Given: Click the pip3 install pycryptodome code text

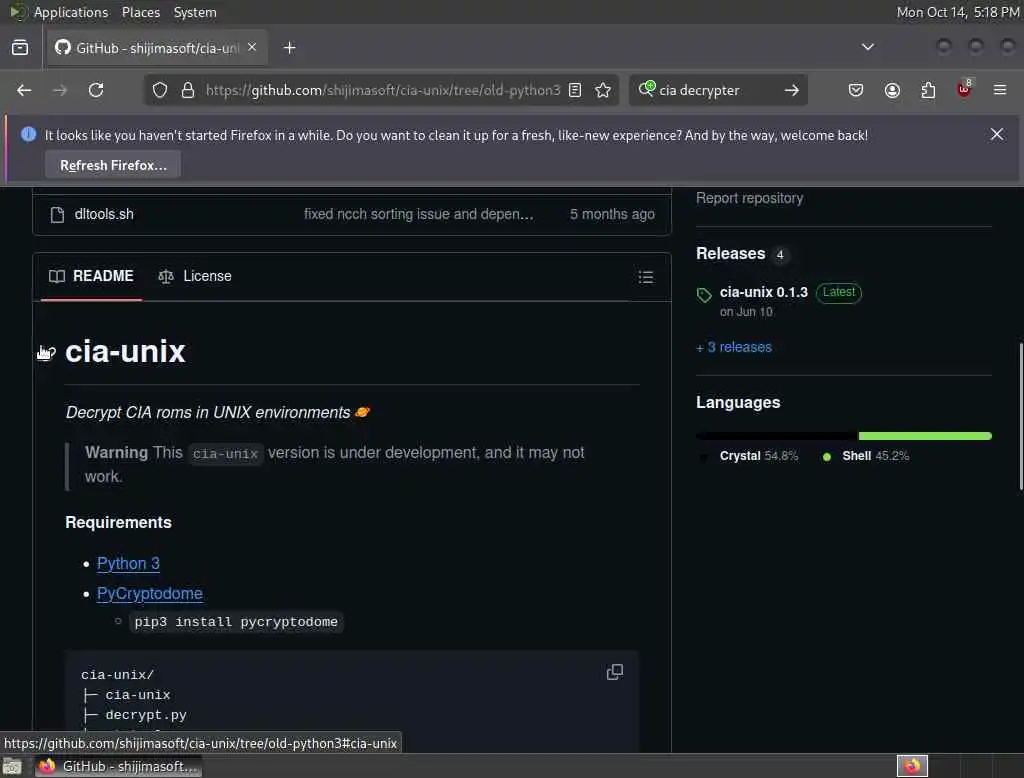Looking at the screenshot, I should pos(236,622).
